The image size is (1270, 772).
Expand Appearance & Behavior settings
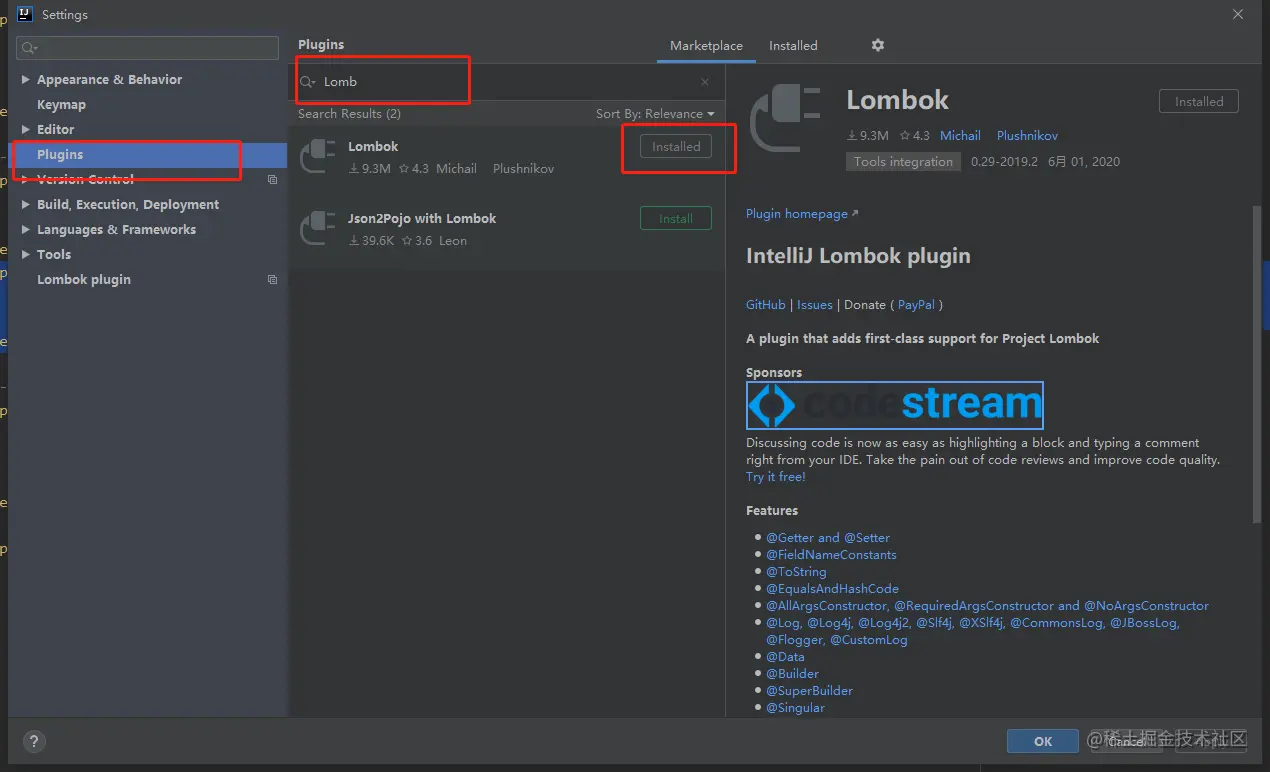pos(26,80)
